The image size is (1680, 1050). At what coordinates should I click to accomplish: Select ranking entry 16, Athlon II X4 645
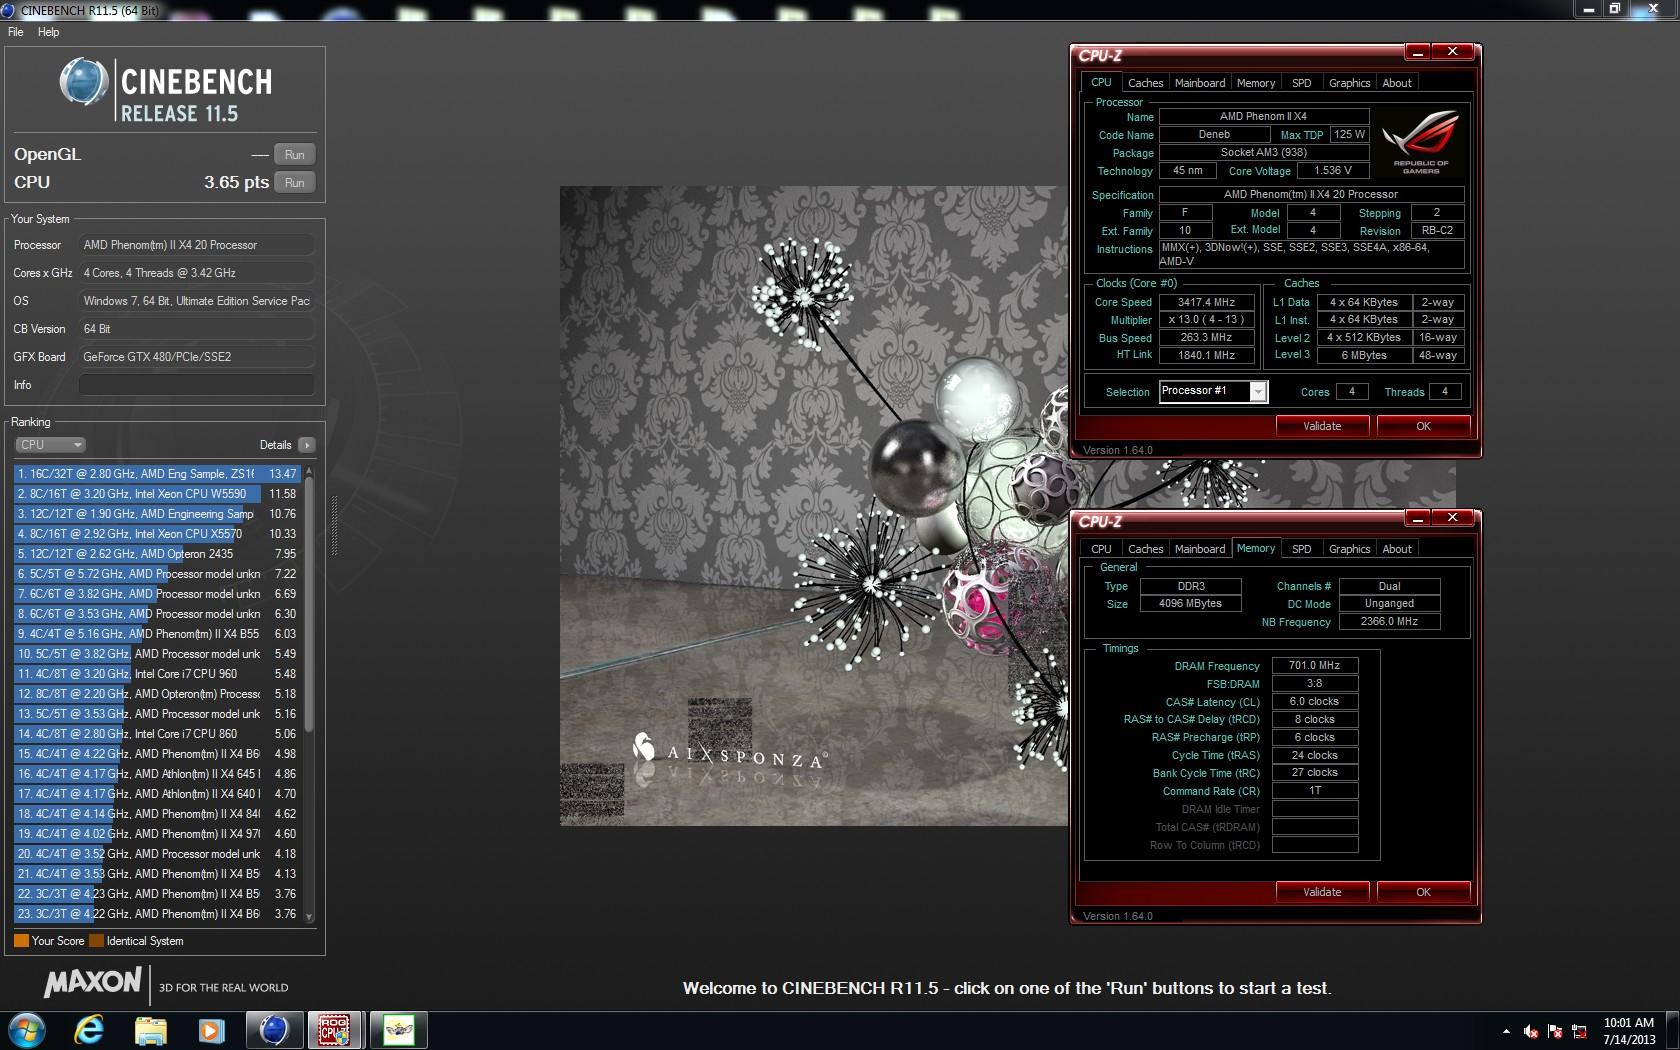(157, 774)
